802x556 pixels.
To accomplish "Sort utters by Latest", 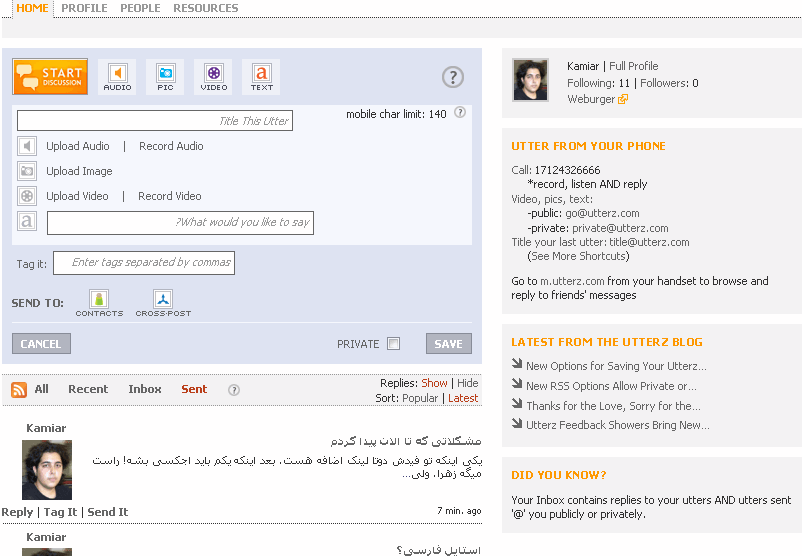I will coord(463,398).
